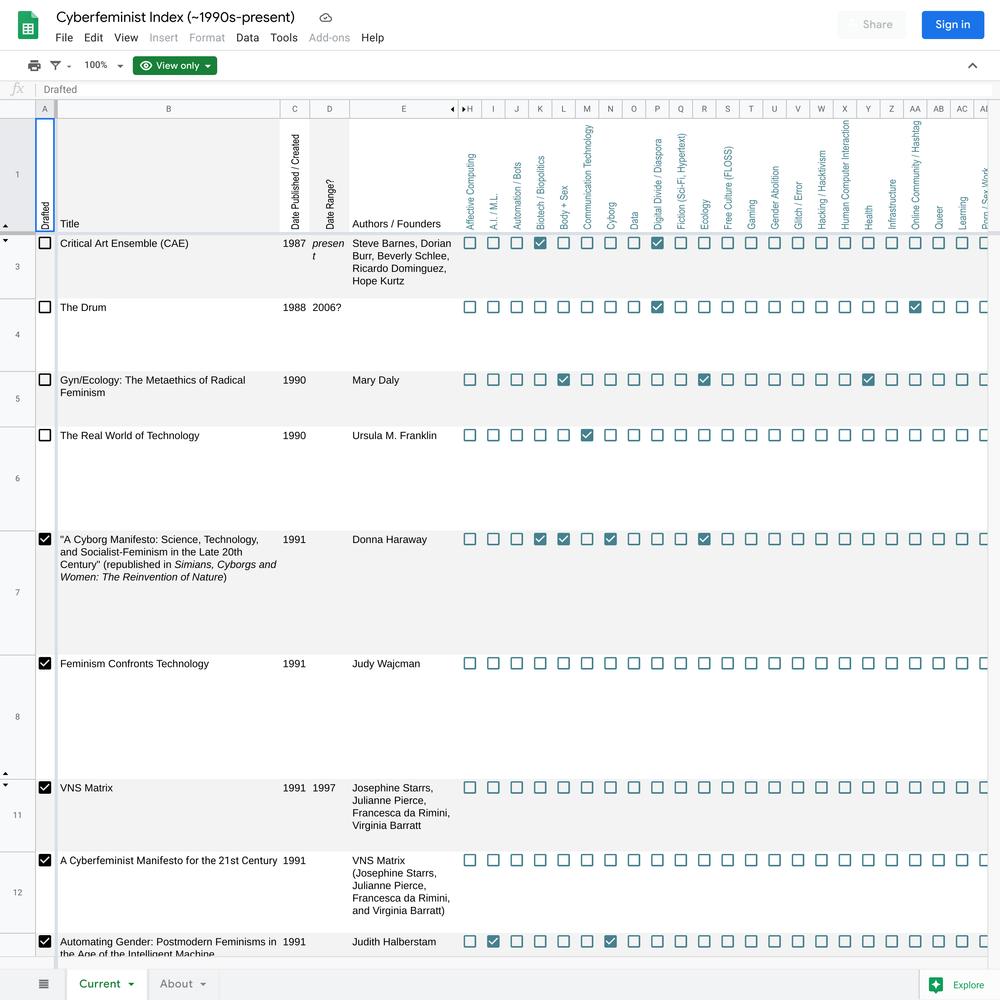
Task: Collapse the toolbar with the chevron-up icon
Action: (973, 66)
